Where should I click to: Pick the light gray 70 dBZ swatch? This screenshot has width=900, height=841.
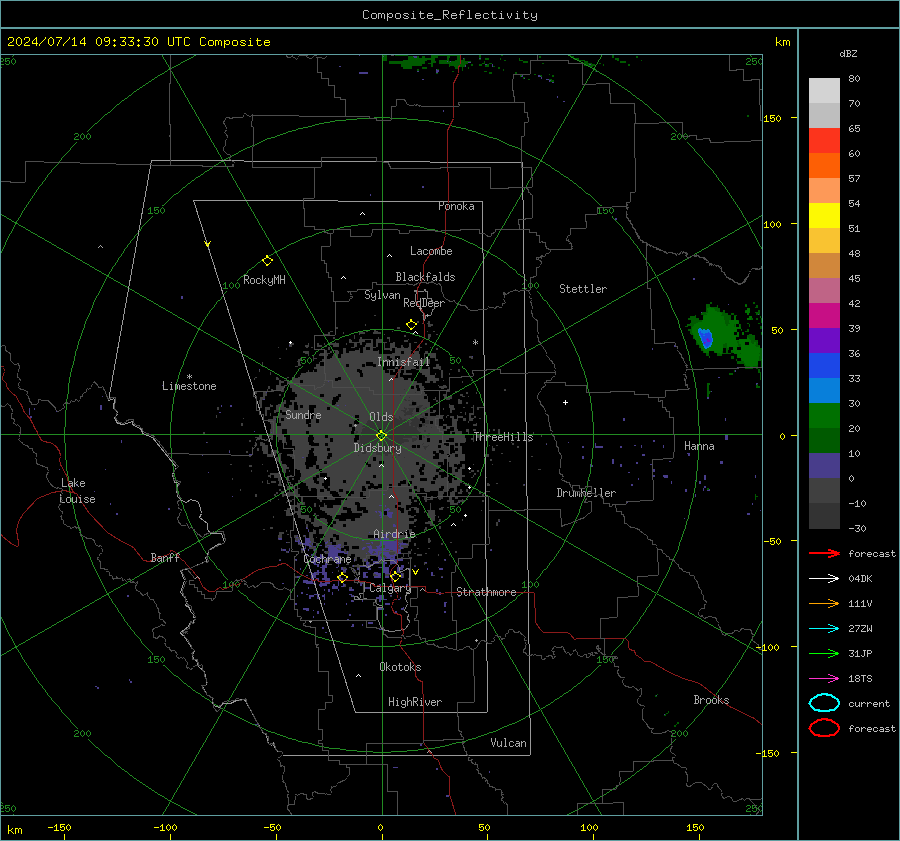824,91
